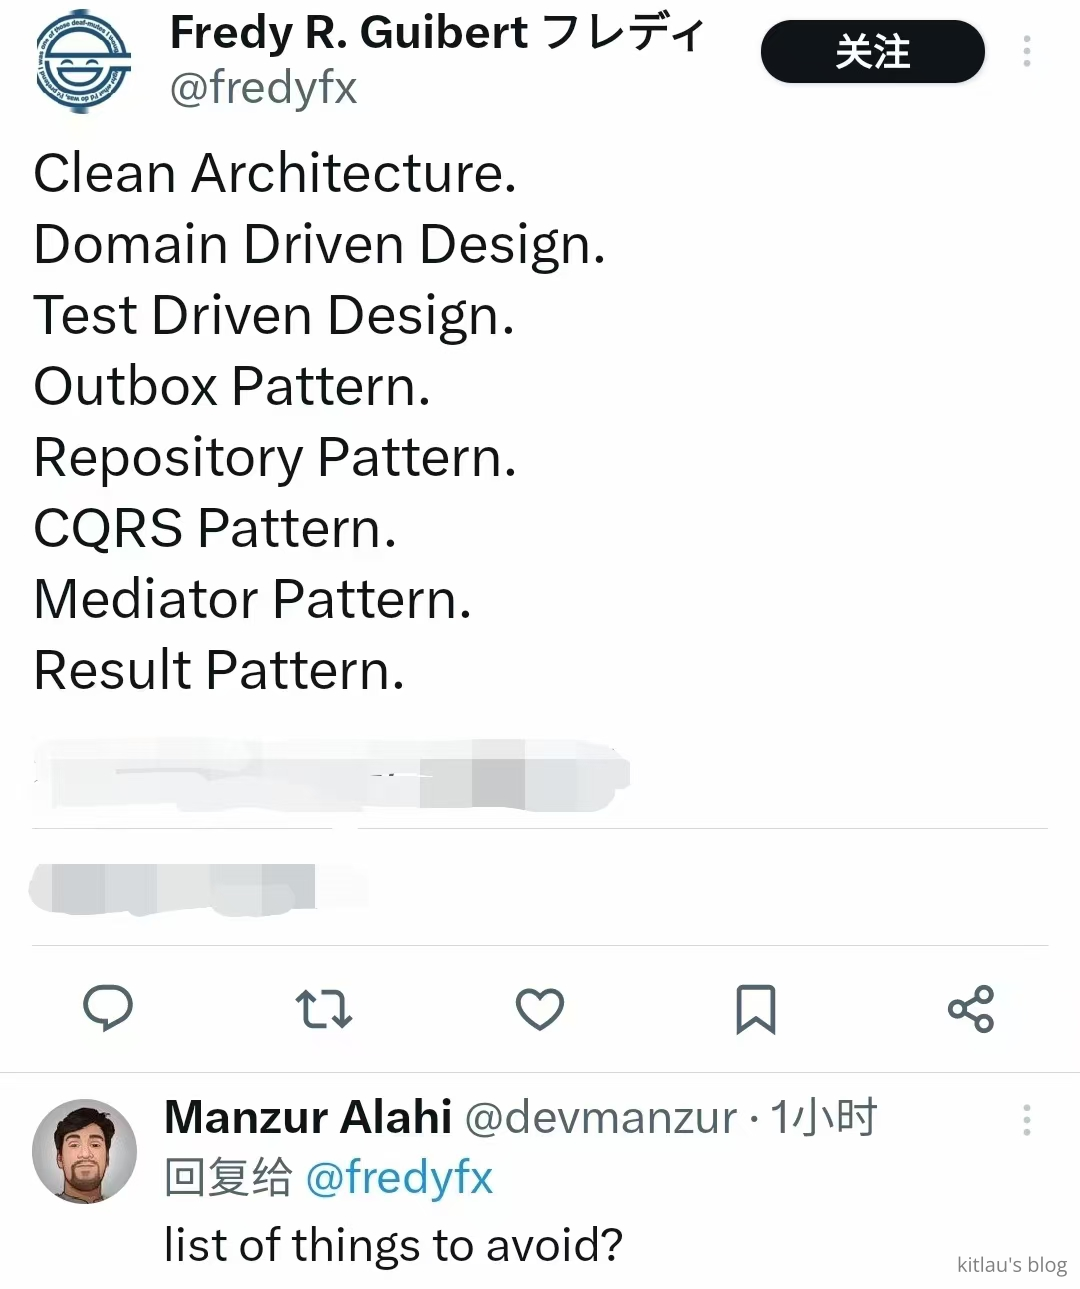Open the more options menu on Fredy's tweet
Screen dimensions: 1080x1289
click(x=1026, y=52)
